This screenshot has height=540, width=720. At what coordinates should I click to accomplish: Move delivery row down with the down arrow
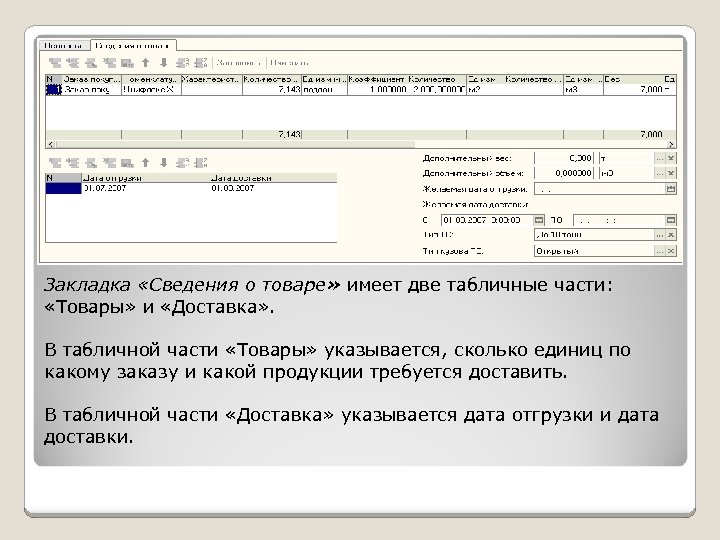pyautogui.click(x=163, y=163)
